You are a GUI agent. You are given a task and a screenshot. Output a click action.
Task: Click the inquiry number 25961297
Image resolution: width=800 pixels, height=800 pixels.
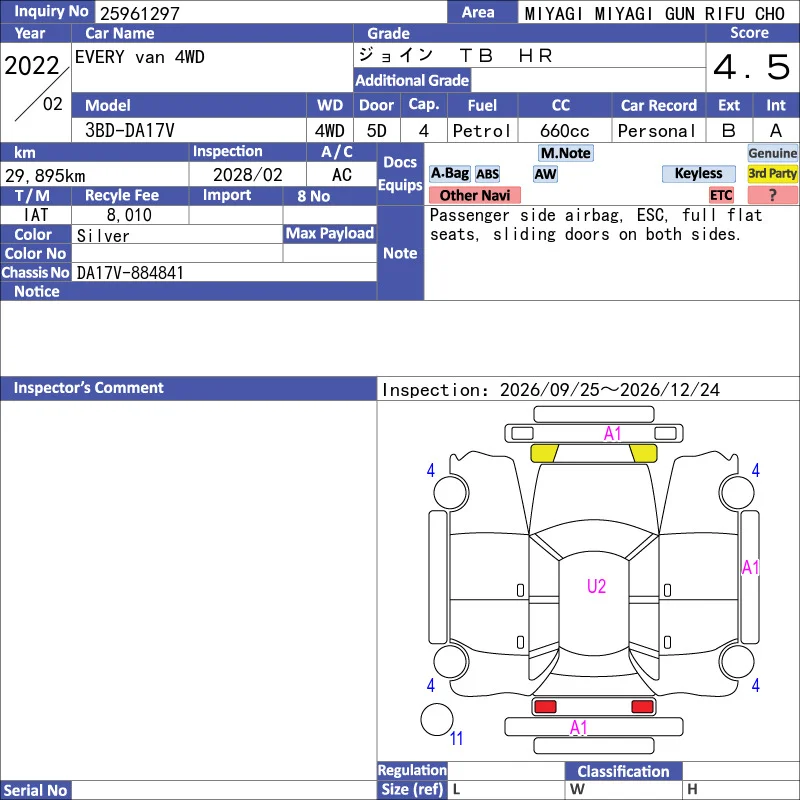click(140, 13)
